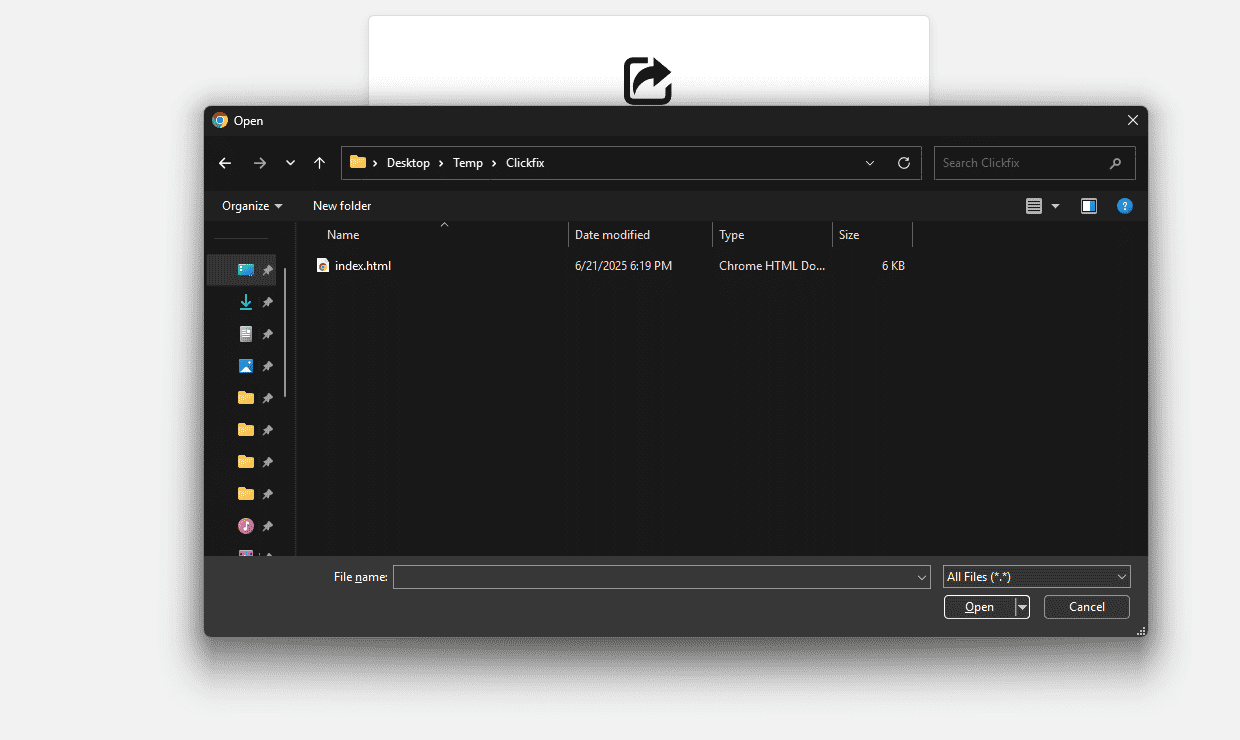Open the Music quick access icon
Image resolution: width=1240 pixels, height=740 pixels.
click(x=246, y=526)
